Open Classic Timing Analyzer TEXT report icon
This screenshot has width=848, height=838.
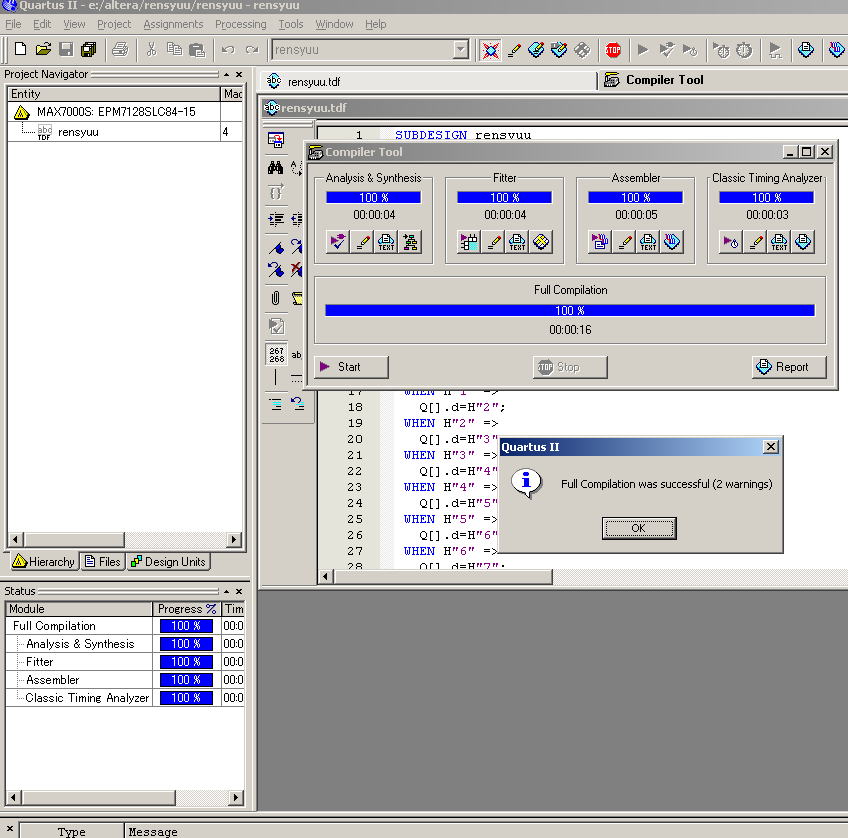click(x=779, y=242)
